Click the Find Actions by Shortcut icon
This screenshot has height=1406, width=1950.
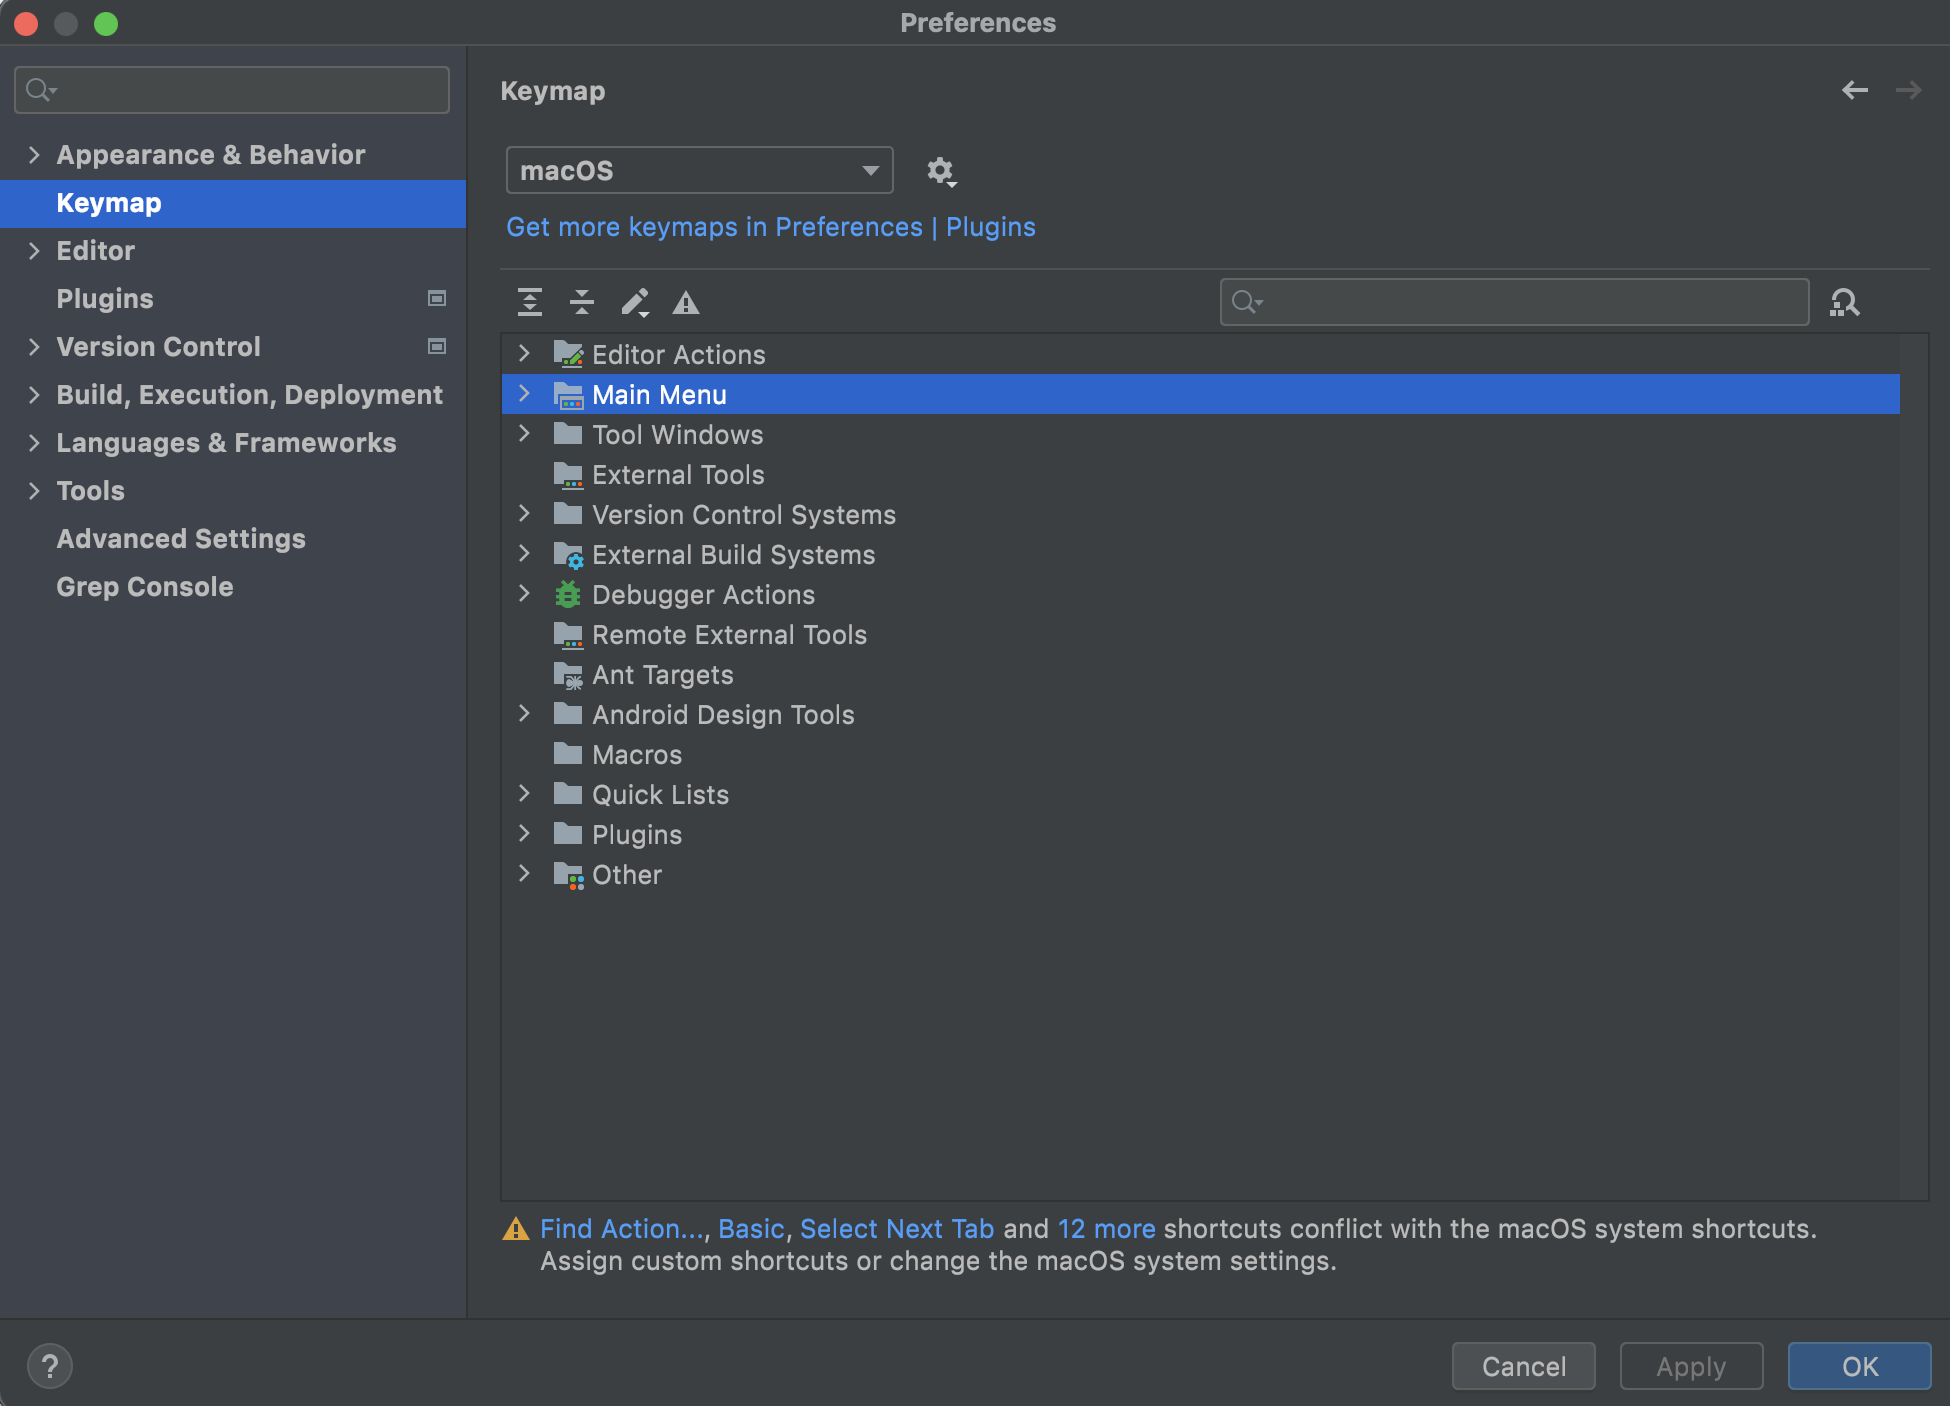pos(1845,302)
